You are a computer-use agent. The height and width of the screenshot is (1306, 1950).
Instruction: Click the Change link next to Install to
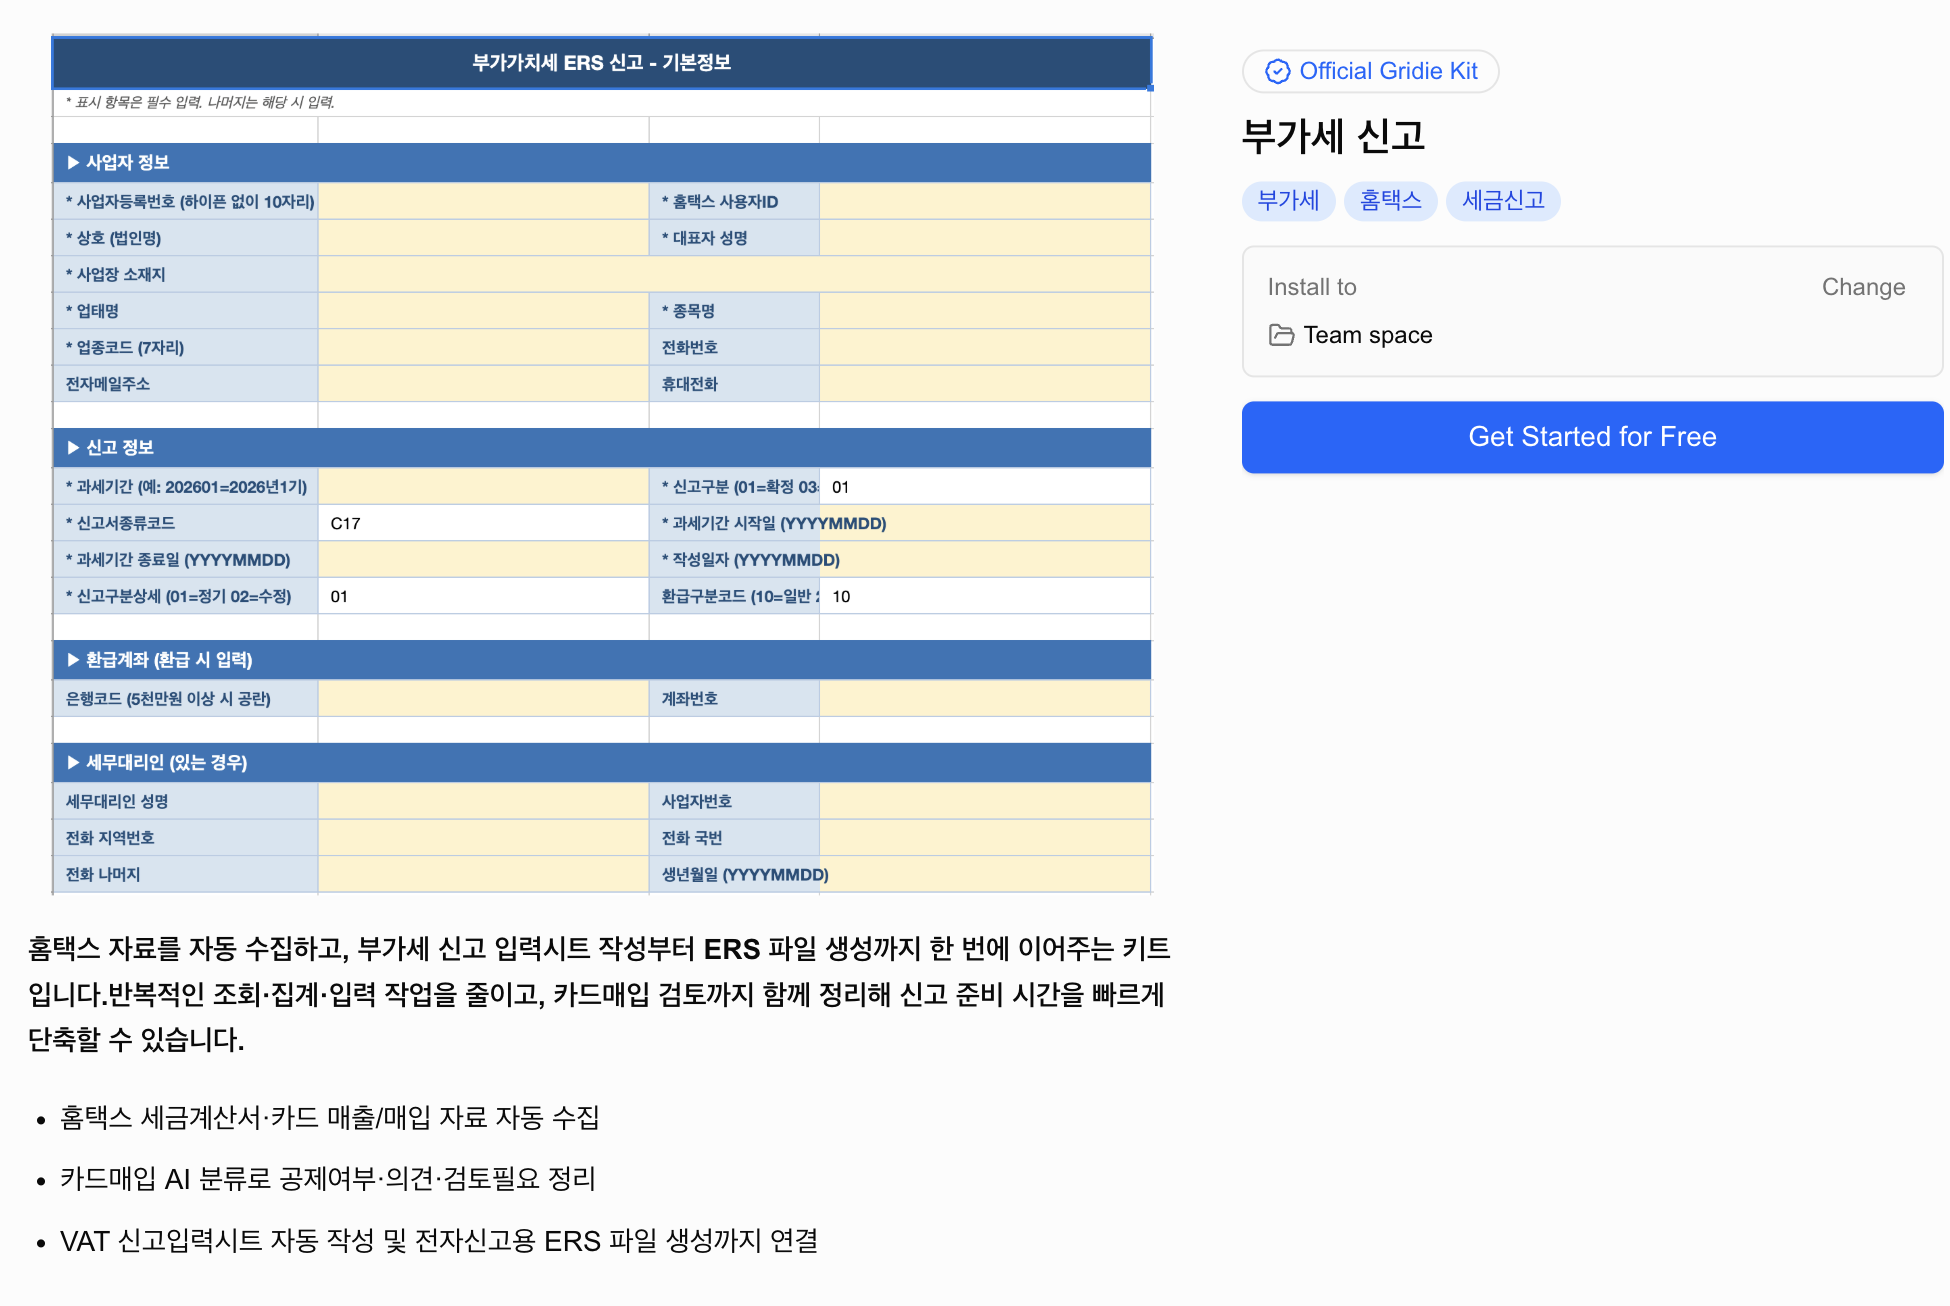[1863, 287]
